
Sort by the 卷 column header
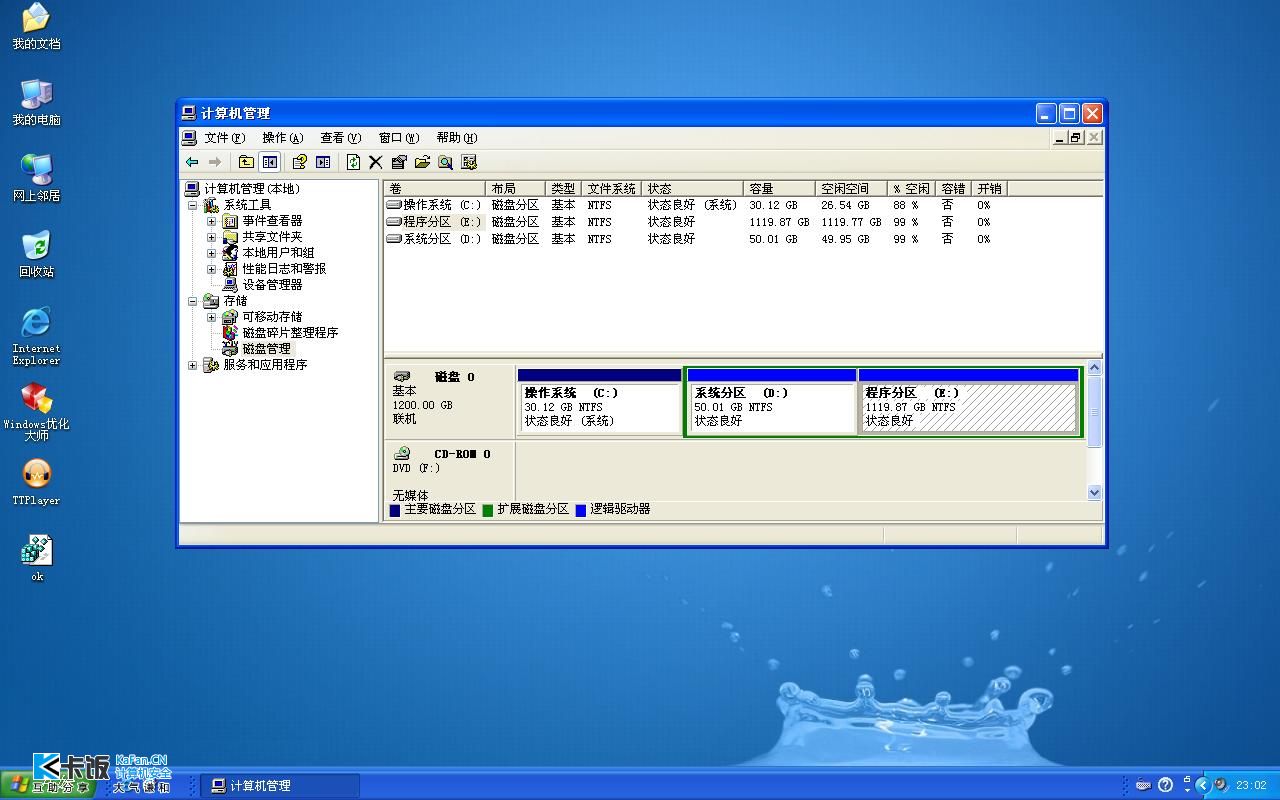pyautogui.click(x=435, y=188)
